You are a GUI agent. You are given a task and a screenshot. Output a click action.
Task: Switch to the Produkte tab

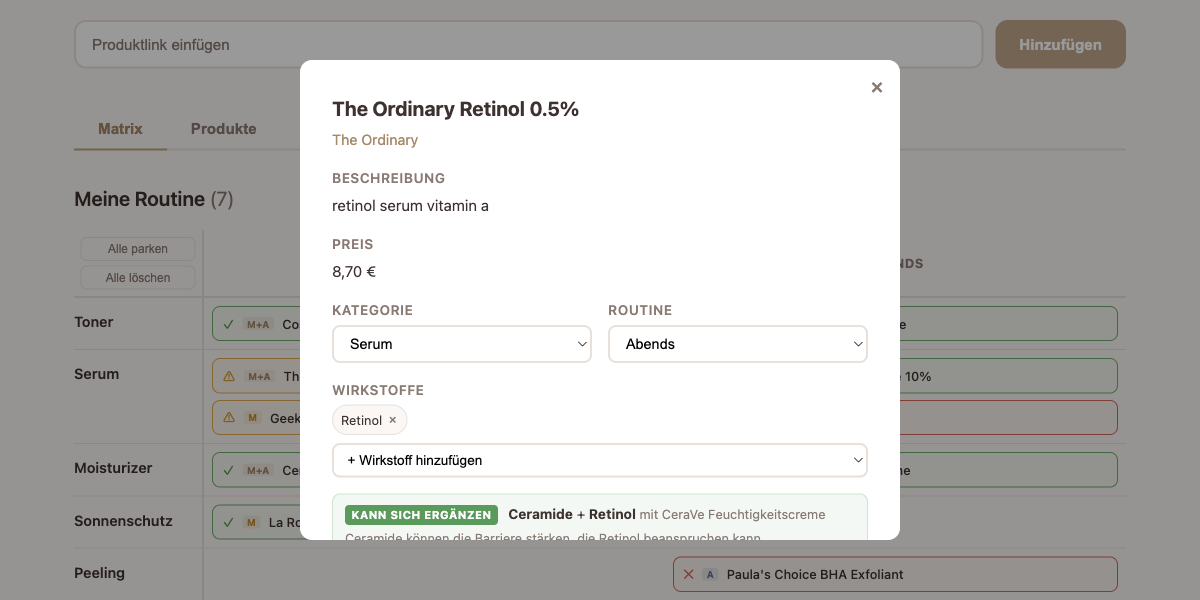(223, 129)
